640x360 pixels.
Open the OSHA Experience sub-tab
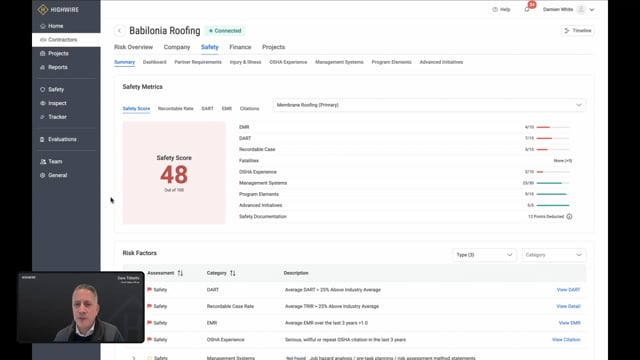pyautogui.click(x=288, y=62)
